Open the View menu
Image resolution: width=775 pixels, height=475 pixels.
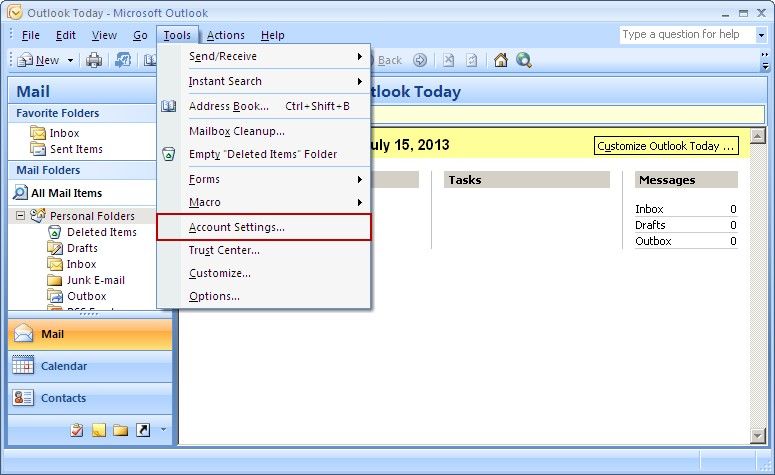pyautogui.click(x=104, y=35)
